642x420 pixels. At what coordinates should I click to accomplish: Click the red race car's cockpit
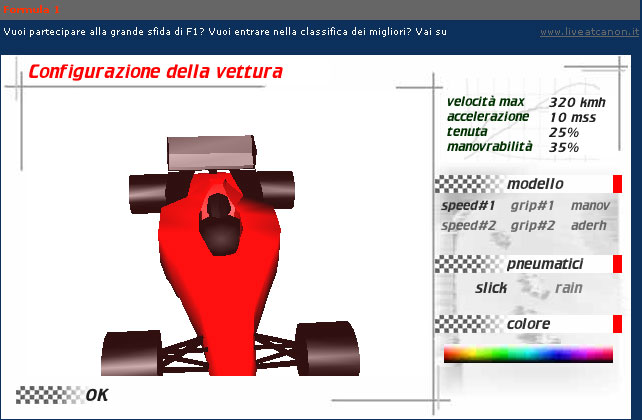[217, 225]
